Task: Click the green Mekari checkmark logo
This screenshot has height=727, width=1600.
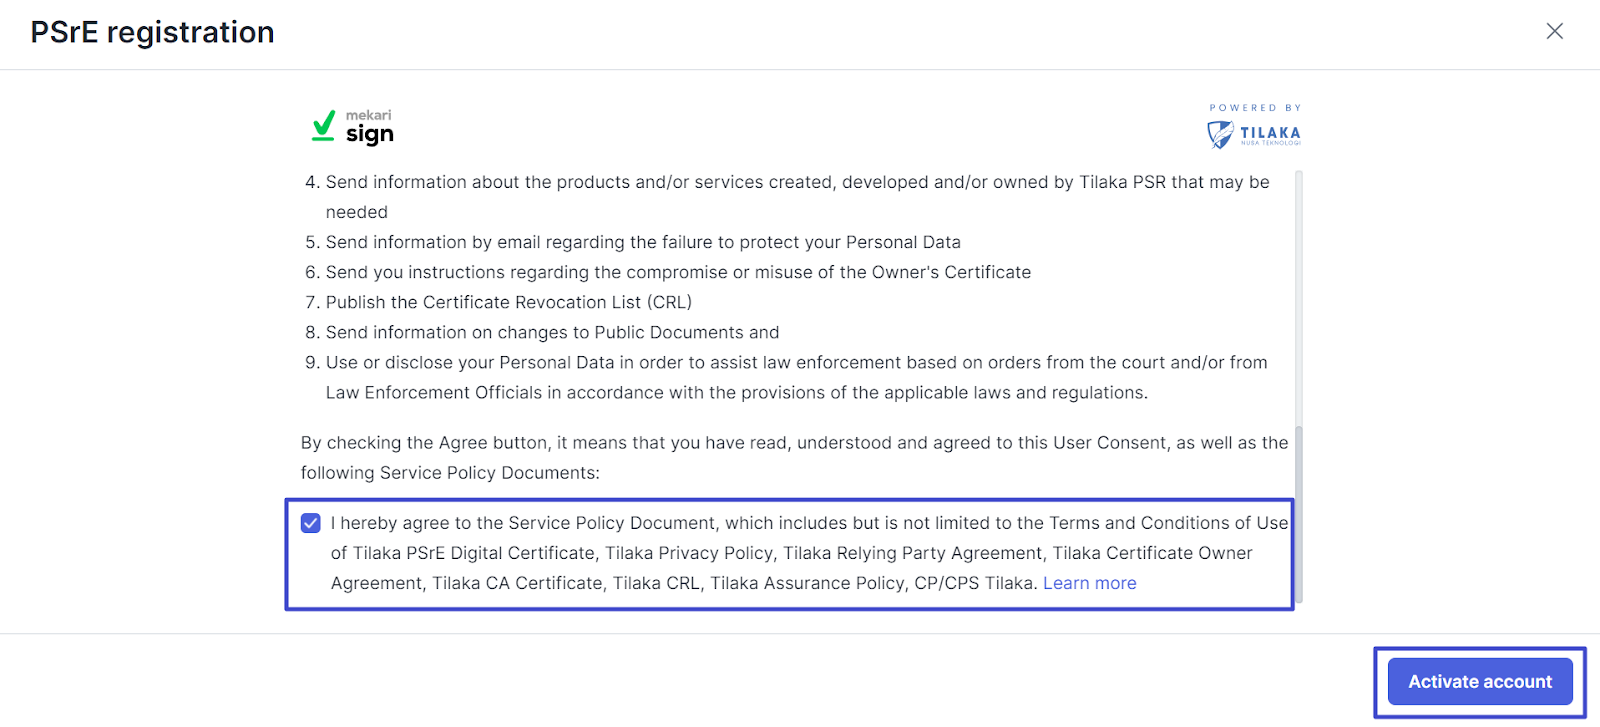Action: tap(323, 126)
